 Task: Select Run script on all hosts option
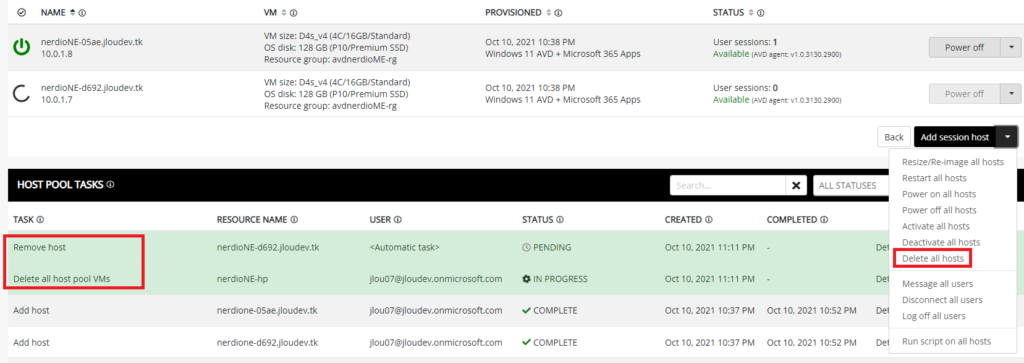tap(946, 341)
